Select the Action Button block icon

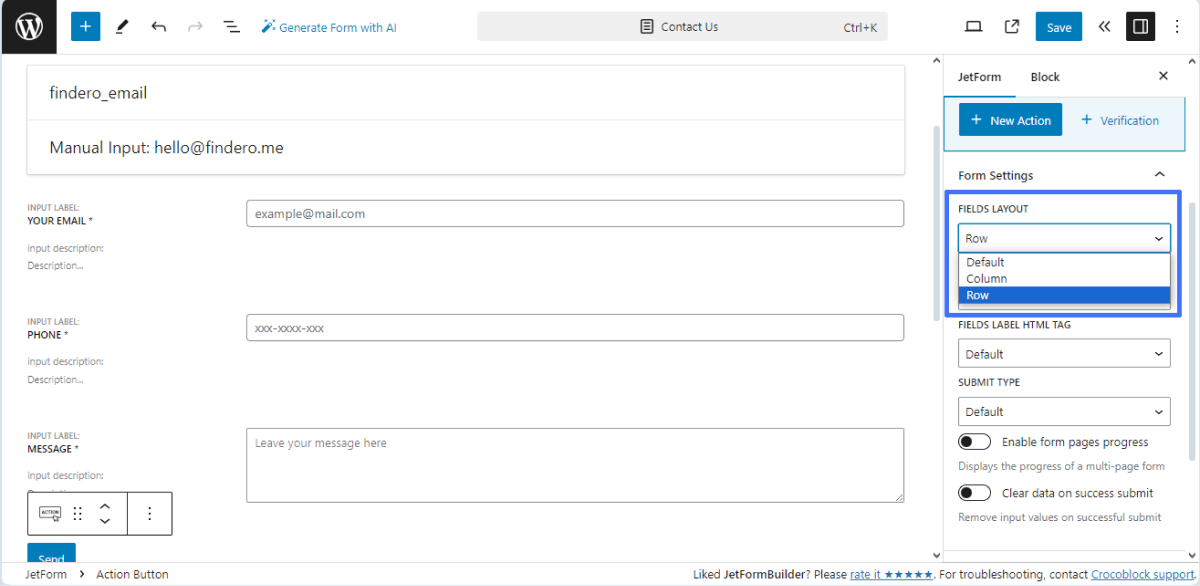pyautogui.click(x=48, y=513)
